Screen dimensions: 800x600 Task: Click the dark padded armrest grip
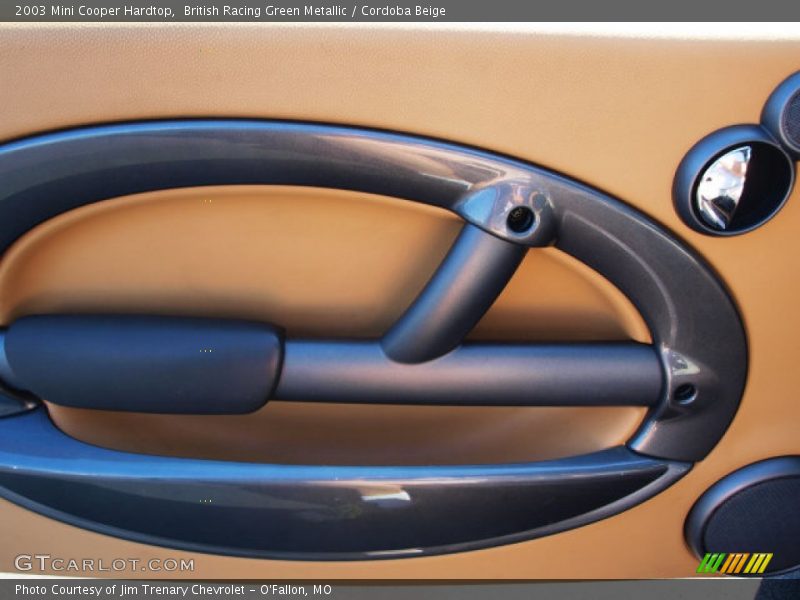(143, 364)
